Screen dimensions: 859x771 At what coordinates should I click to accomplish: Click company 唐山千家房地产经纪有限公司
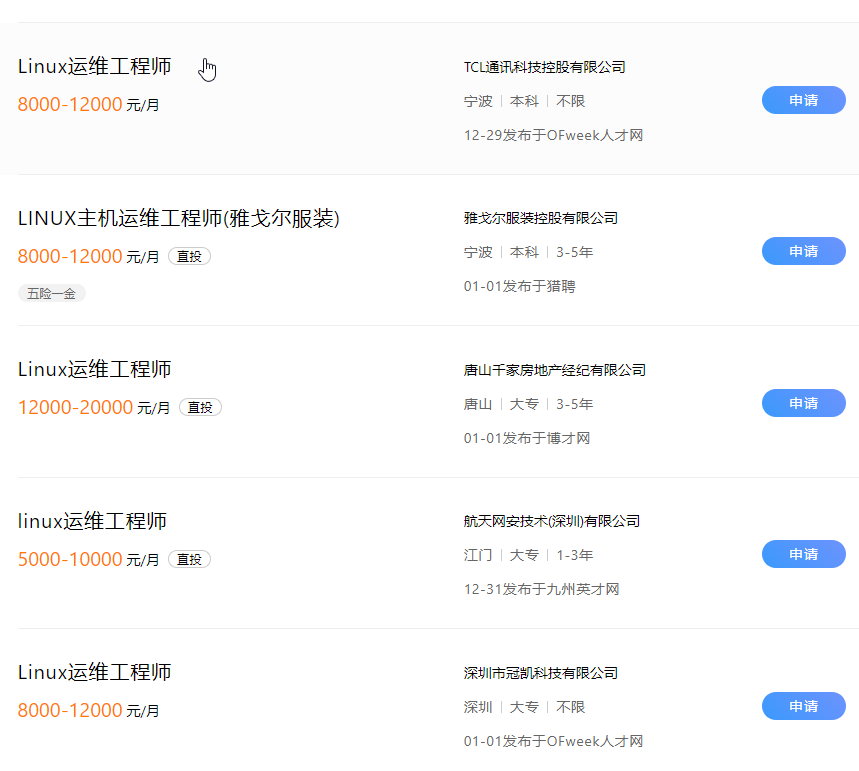tap(554, 370)
